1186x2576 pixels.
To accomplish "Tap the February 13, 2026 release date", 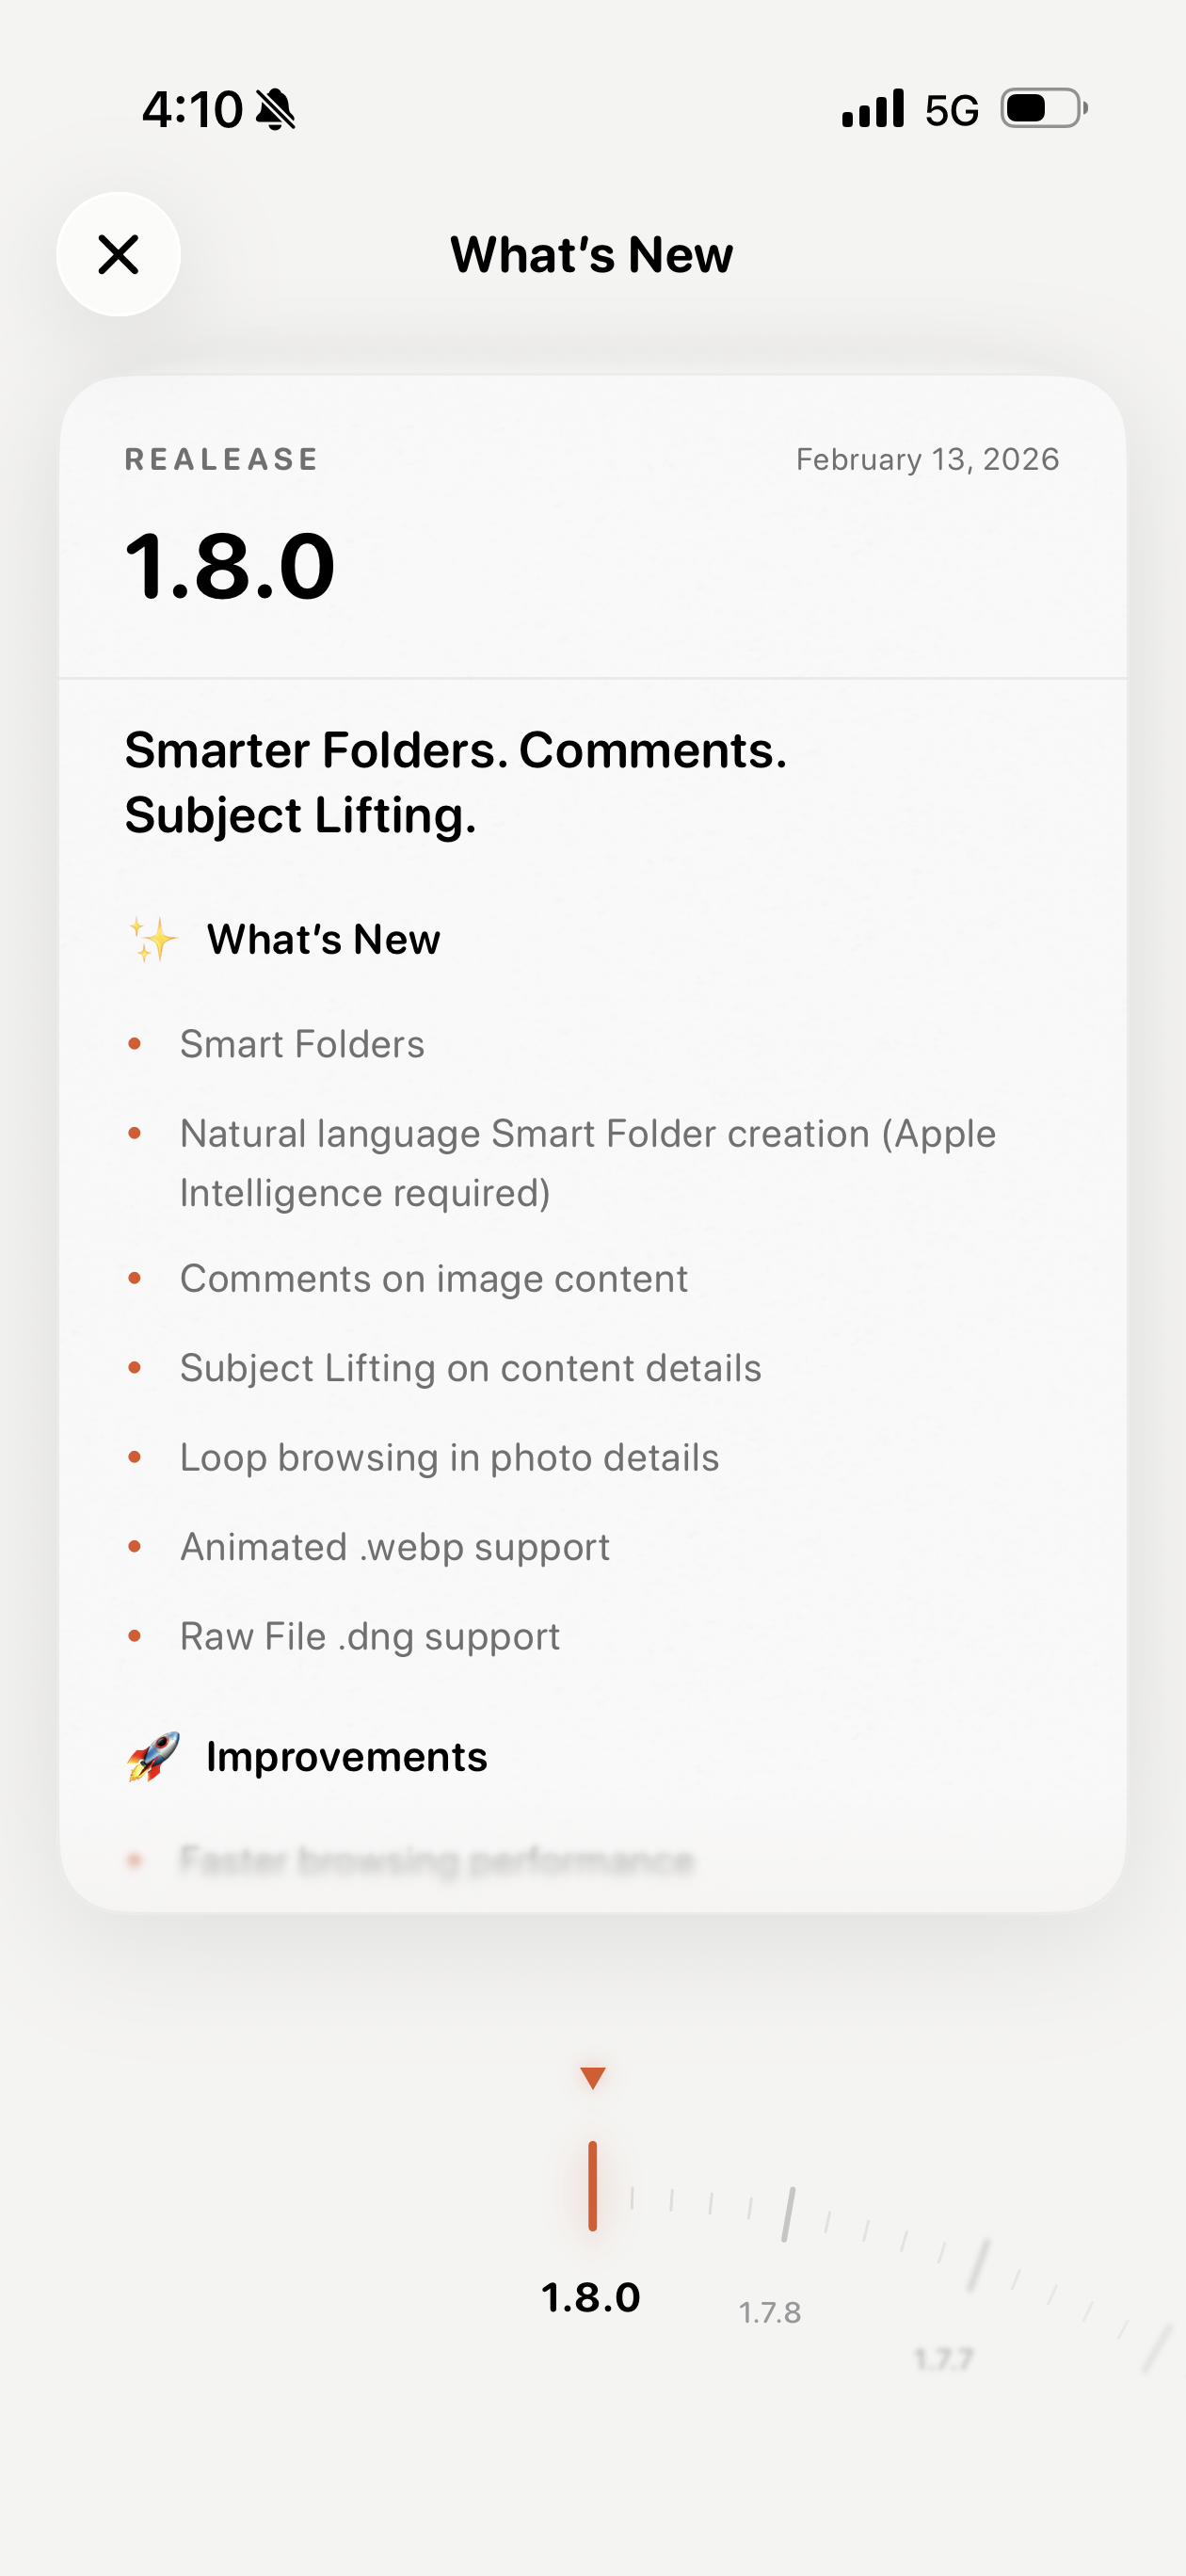I will click(927, 459).
